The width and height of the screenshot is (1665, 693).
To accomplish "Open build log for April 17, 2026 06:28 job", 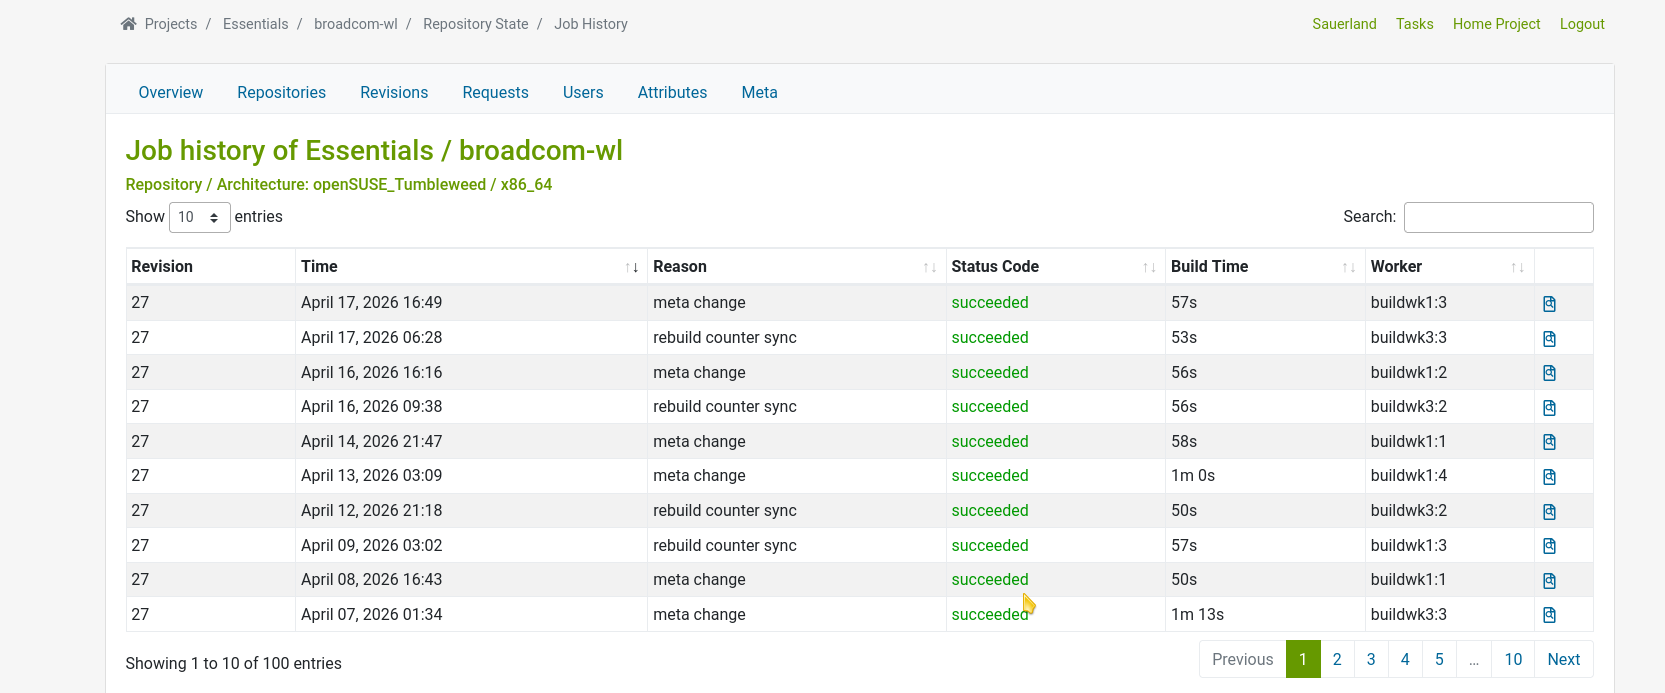I will pyautogui.click(x=1549, y=339).
